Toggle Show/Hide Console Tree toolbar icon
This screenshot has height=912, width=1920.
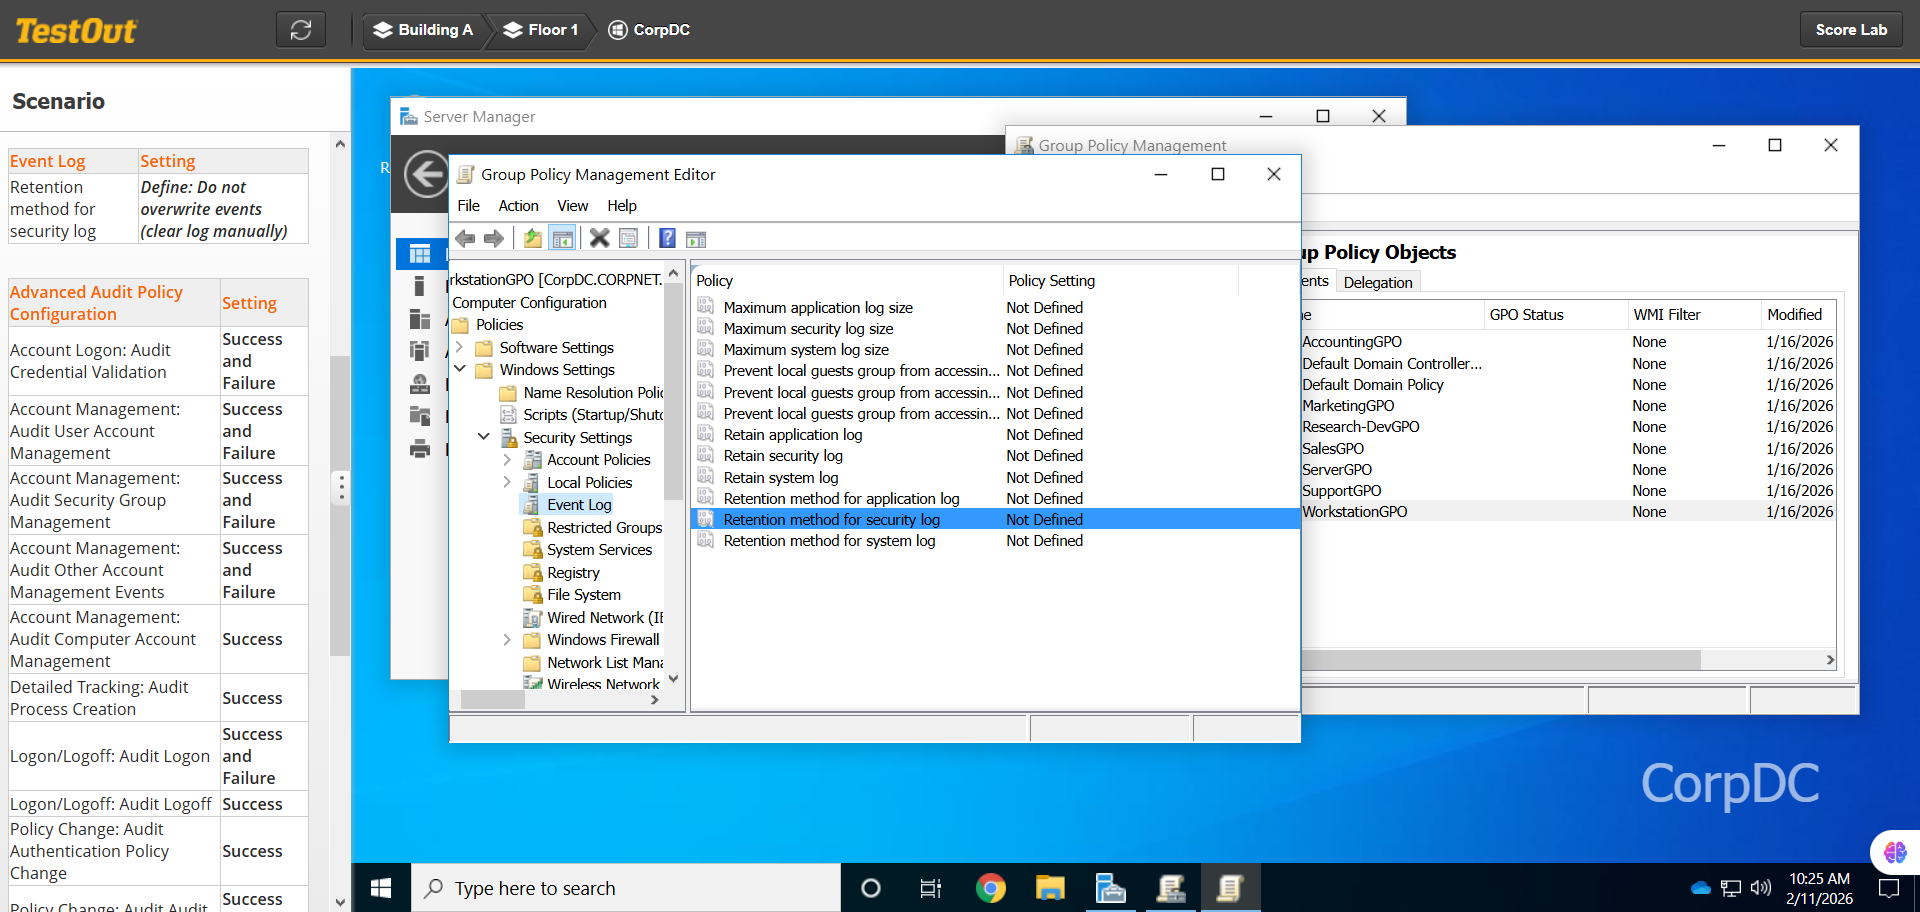[x=563, y=238]
